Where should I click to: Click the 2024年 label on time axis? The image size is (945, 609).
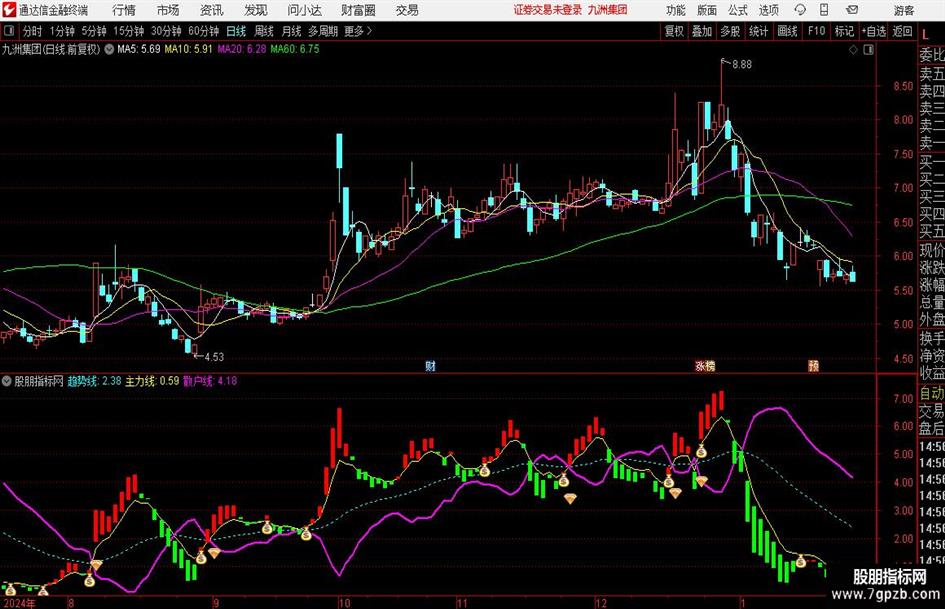19,603
